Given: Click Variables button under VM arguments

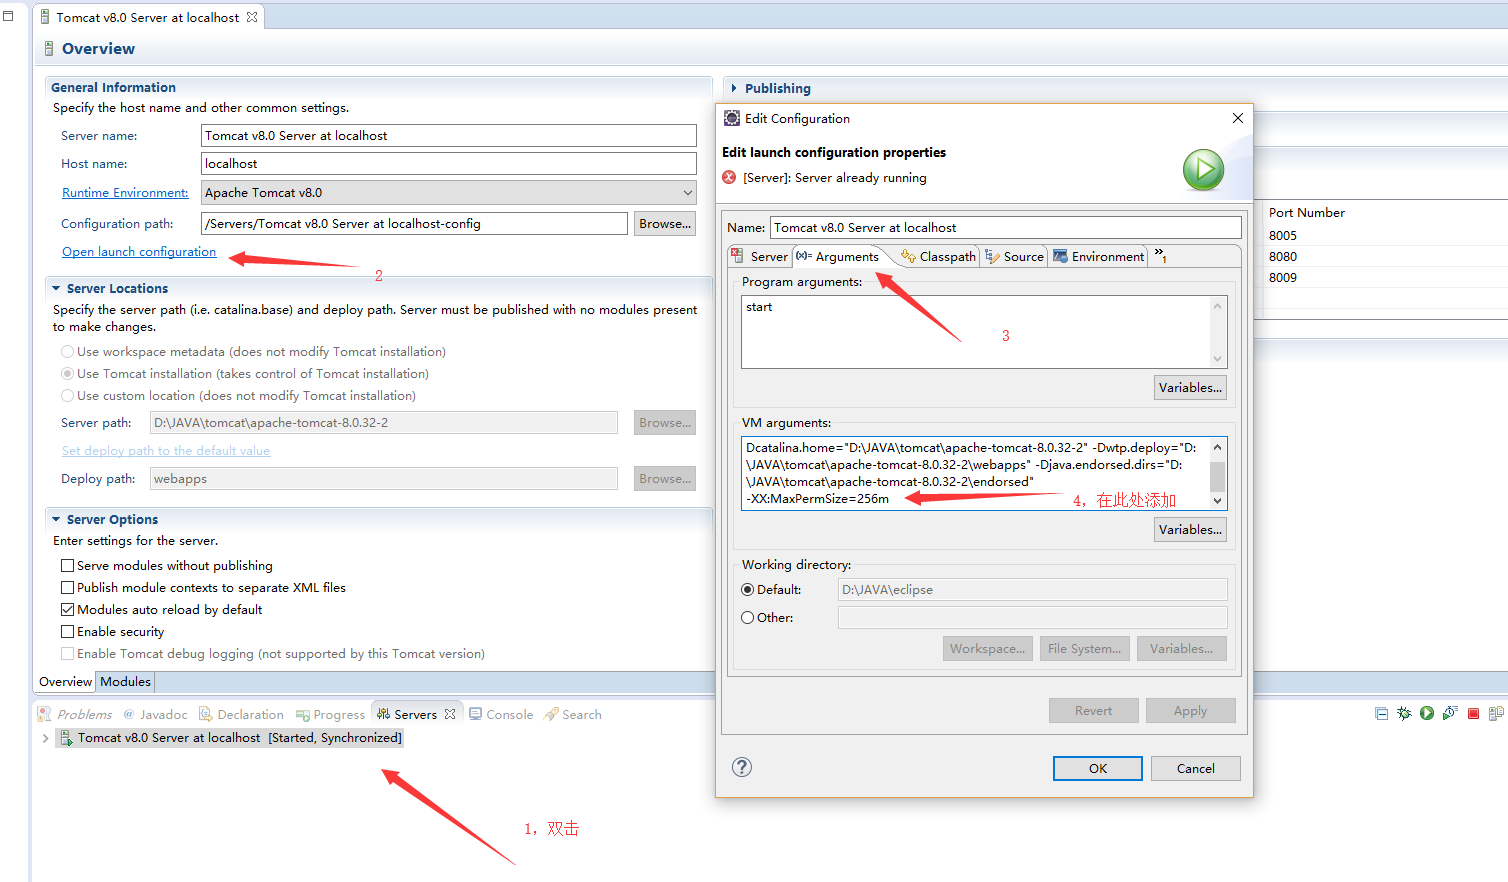Looking at the screenshot, I should pyautogui.click(x=1190, y=529).
